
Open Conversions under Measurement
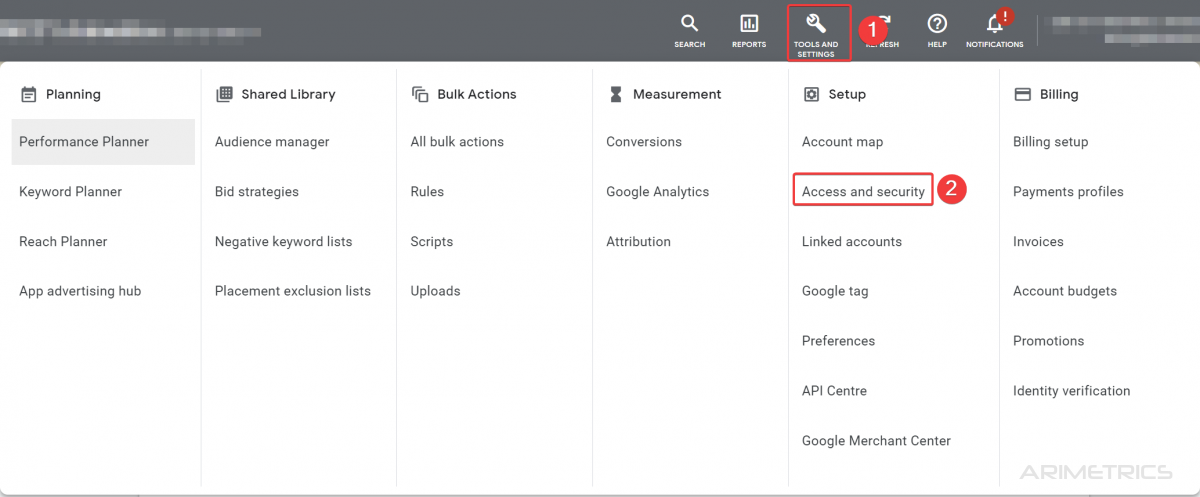tap(644, 142)
